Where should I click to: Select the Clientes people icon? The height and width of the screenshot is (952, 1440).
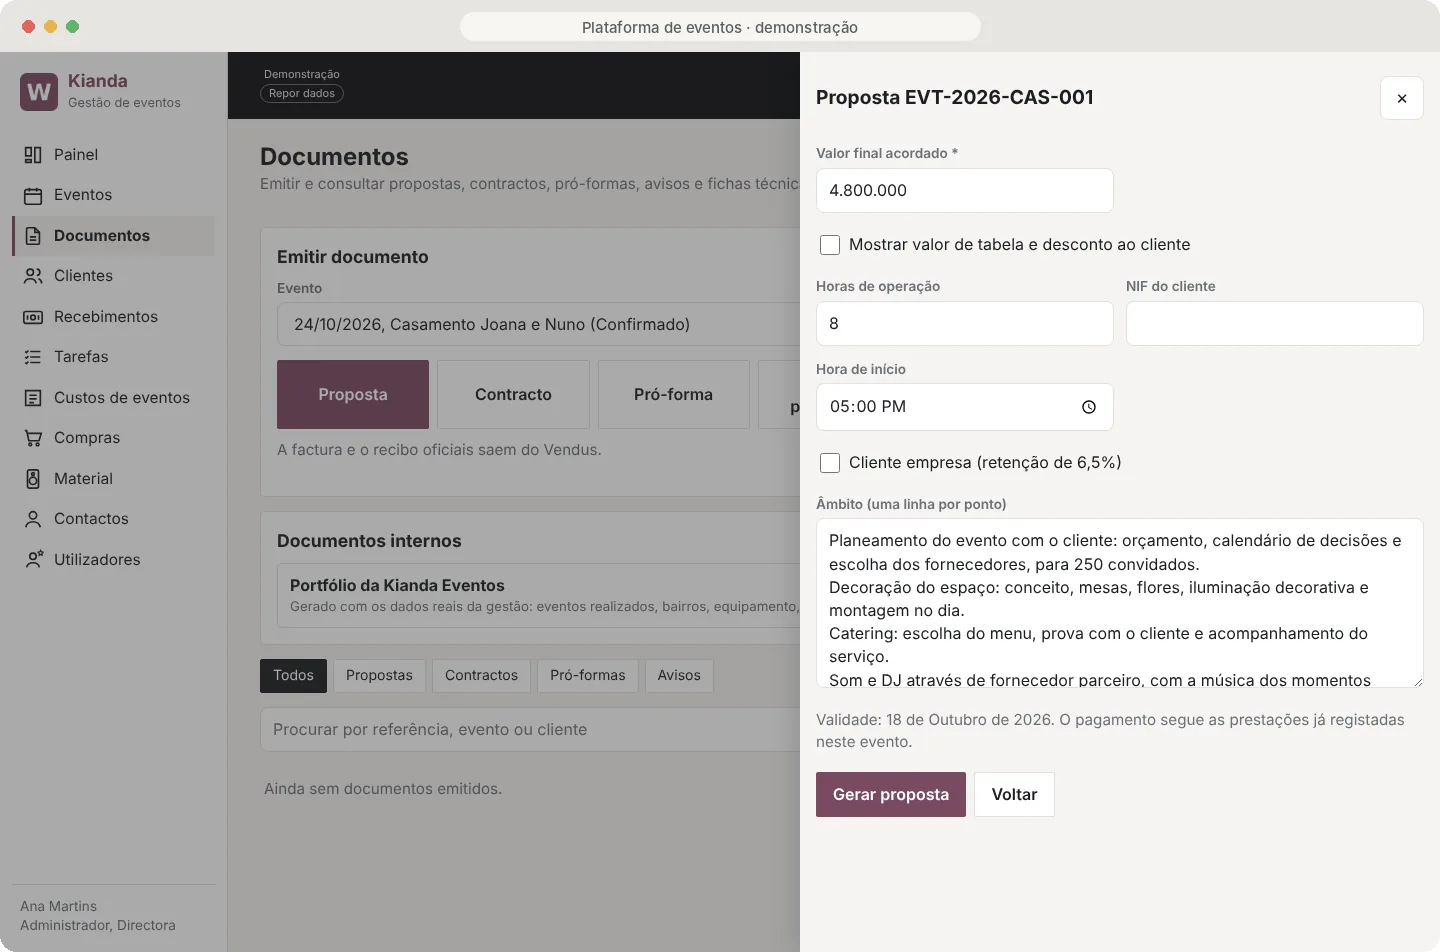click(33, 276)
